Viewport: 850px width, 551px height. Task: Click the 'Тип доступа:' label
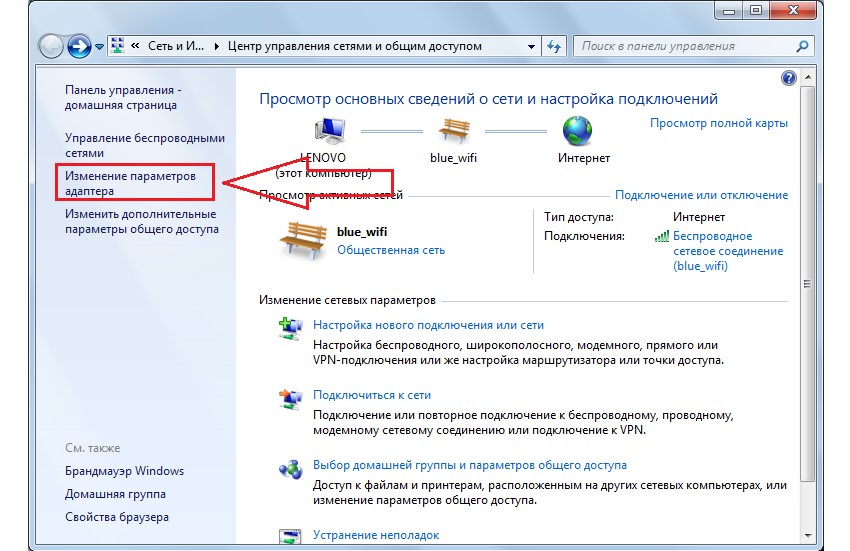click(579, 217)
